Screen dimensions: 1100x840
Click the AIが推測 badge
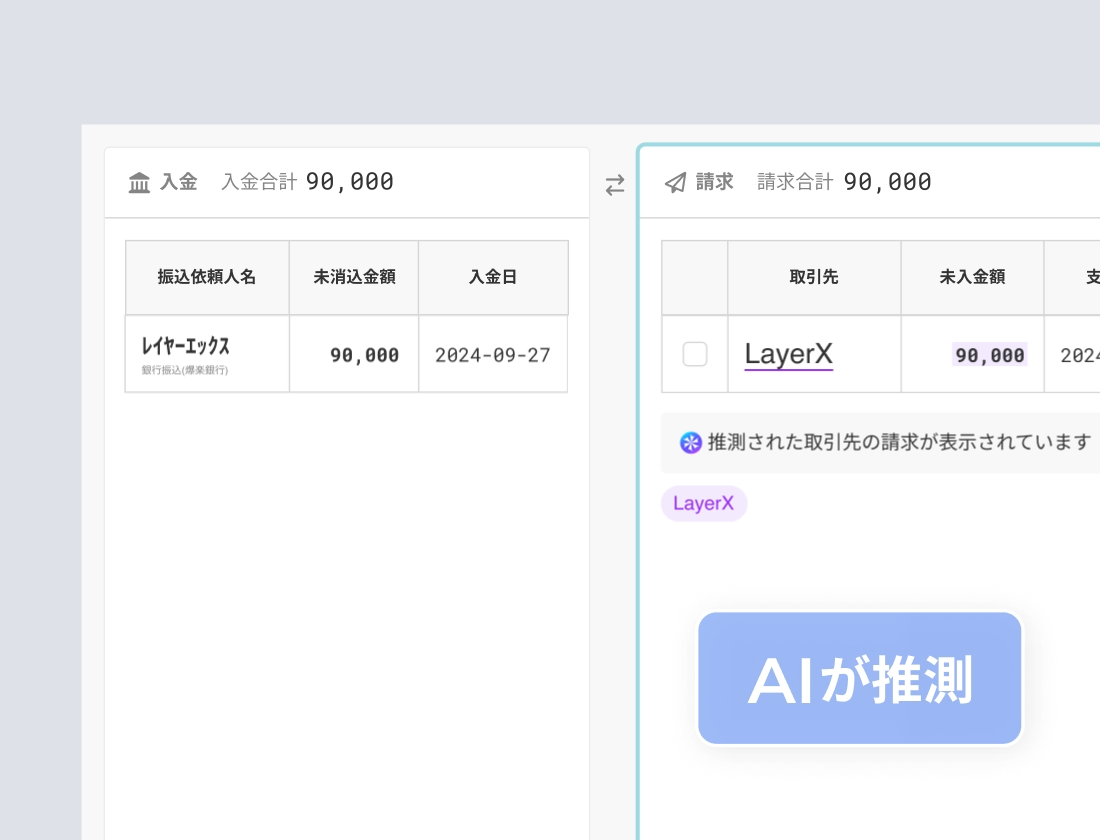point(859,677)
